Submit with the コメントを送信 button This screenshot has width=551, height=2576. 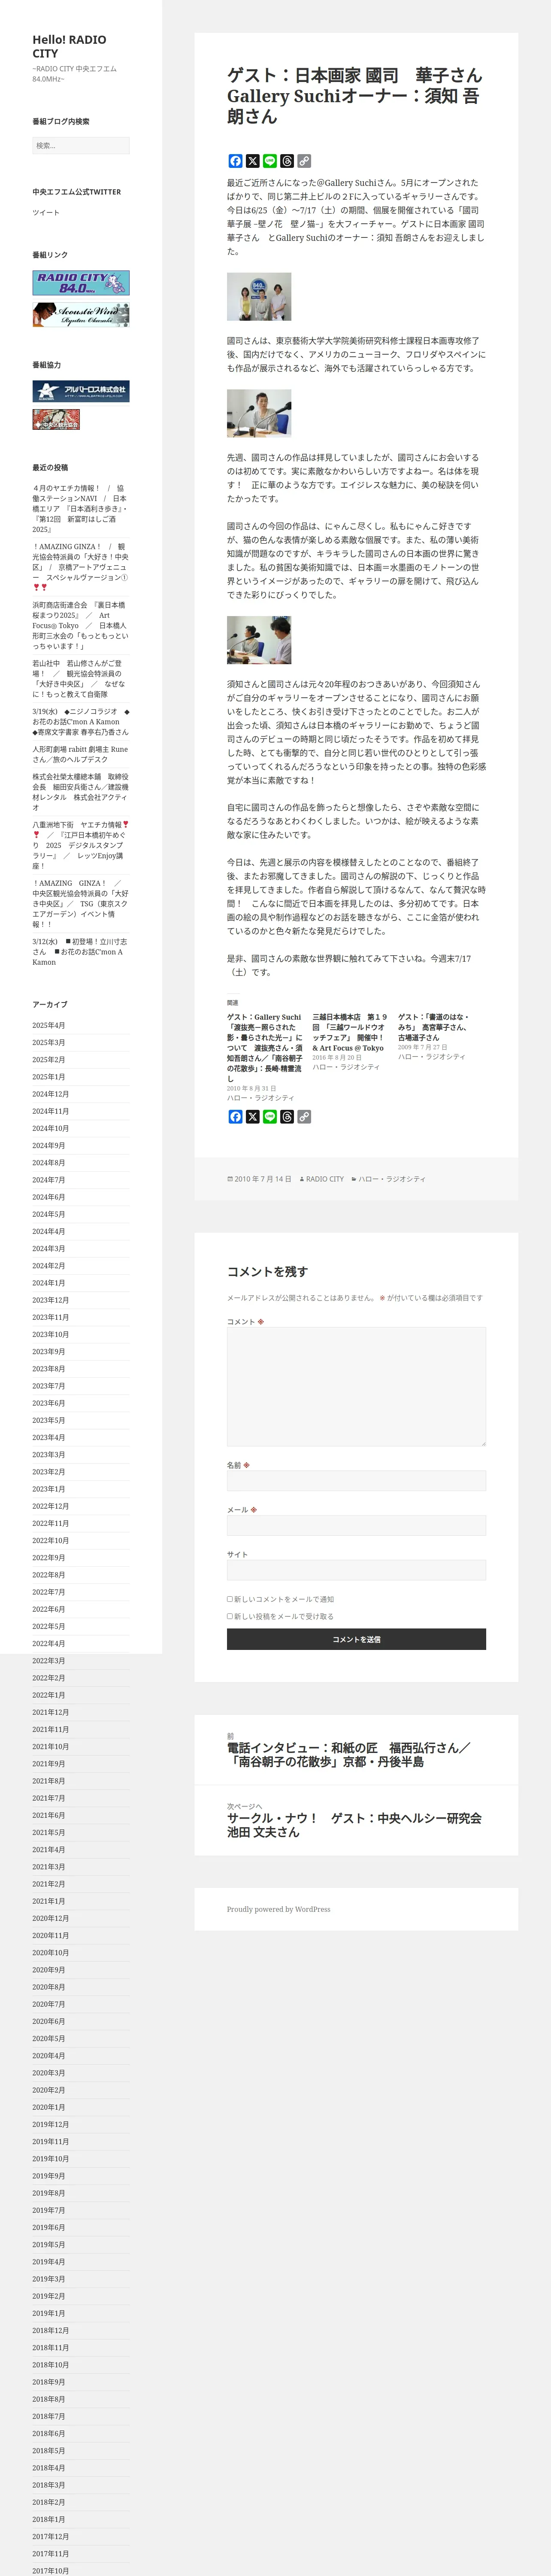click(x=356, y=1639)
